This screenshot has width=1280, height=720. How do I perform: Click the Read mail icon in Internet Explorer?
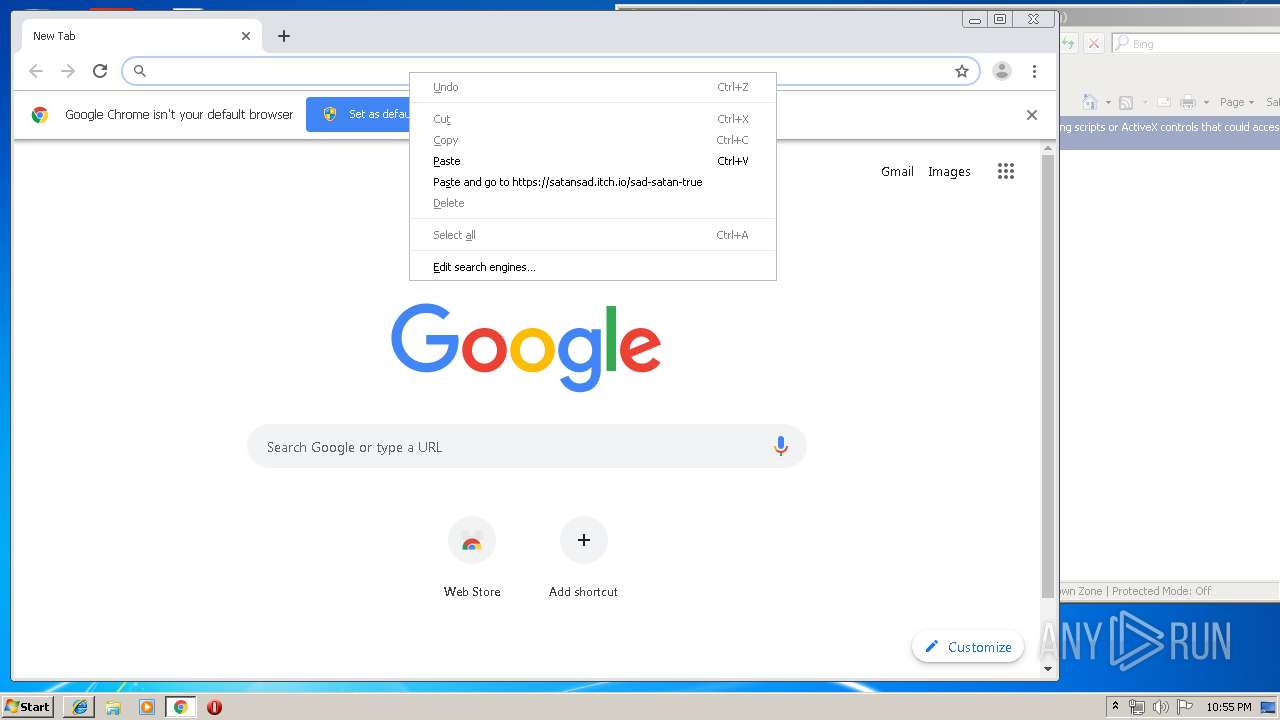(x=1163, y=102)
